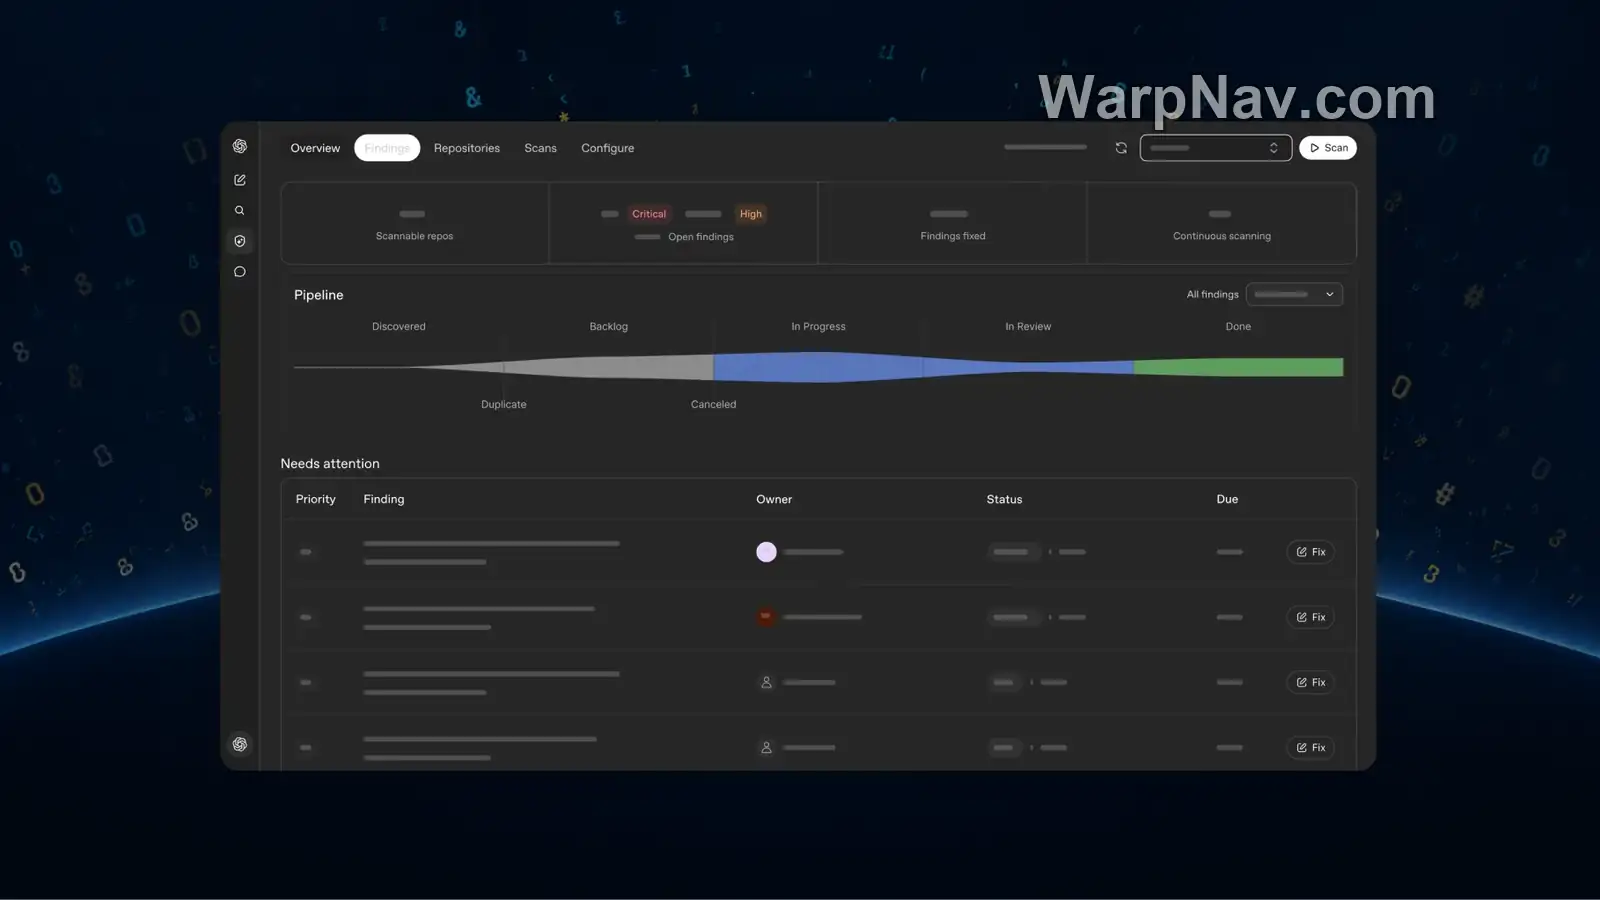Expand the All findings filter dropdown
Image resolution: width=1600 pixels, height=900 pixels.
1294,295
